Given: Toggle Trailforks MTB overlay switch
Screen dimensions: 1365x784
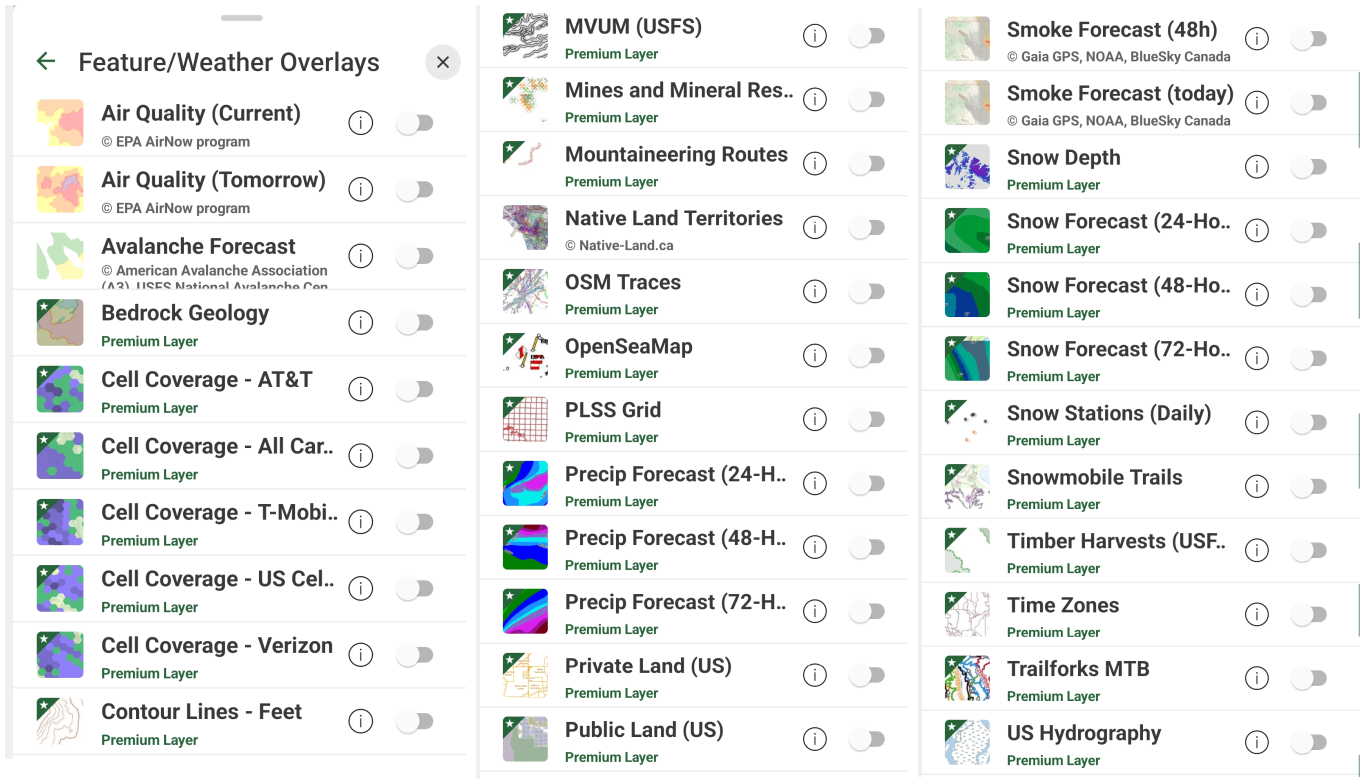Looking at the screenshot, I should [x=1309, y=679].
